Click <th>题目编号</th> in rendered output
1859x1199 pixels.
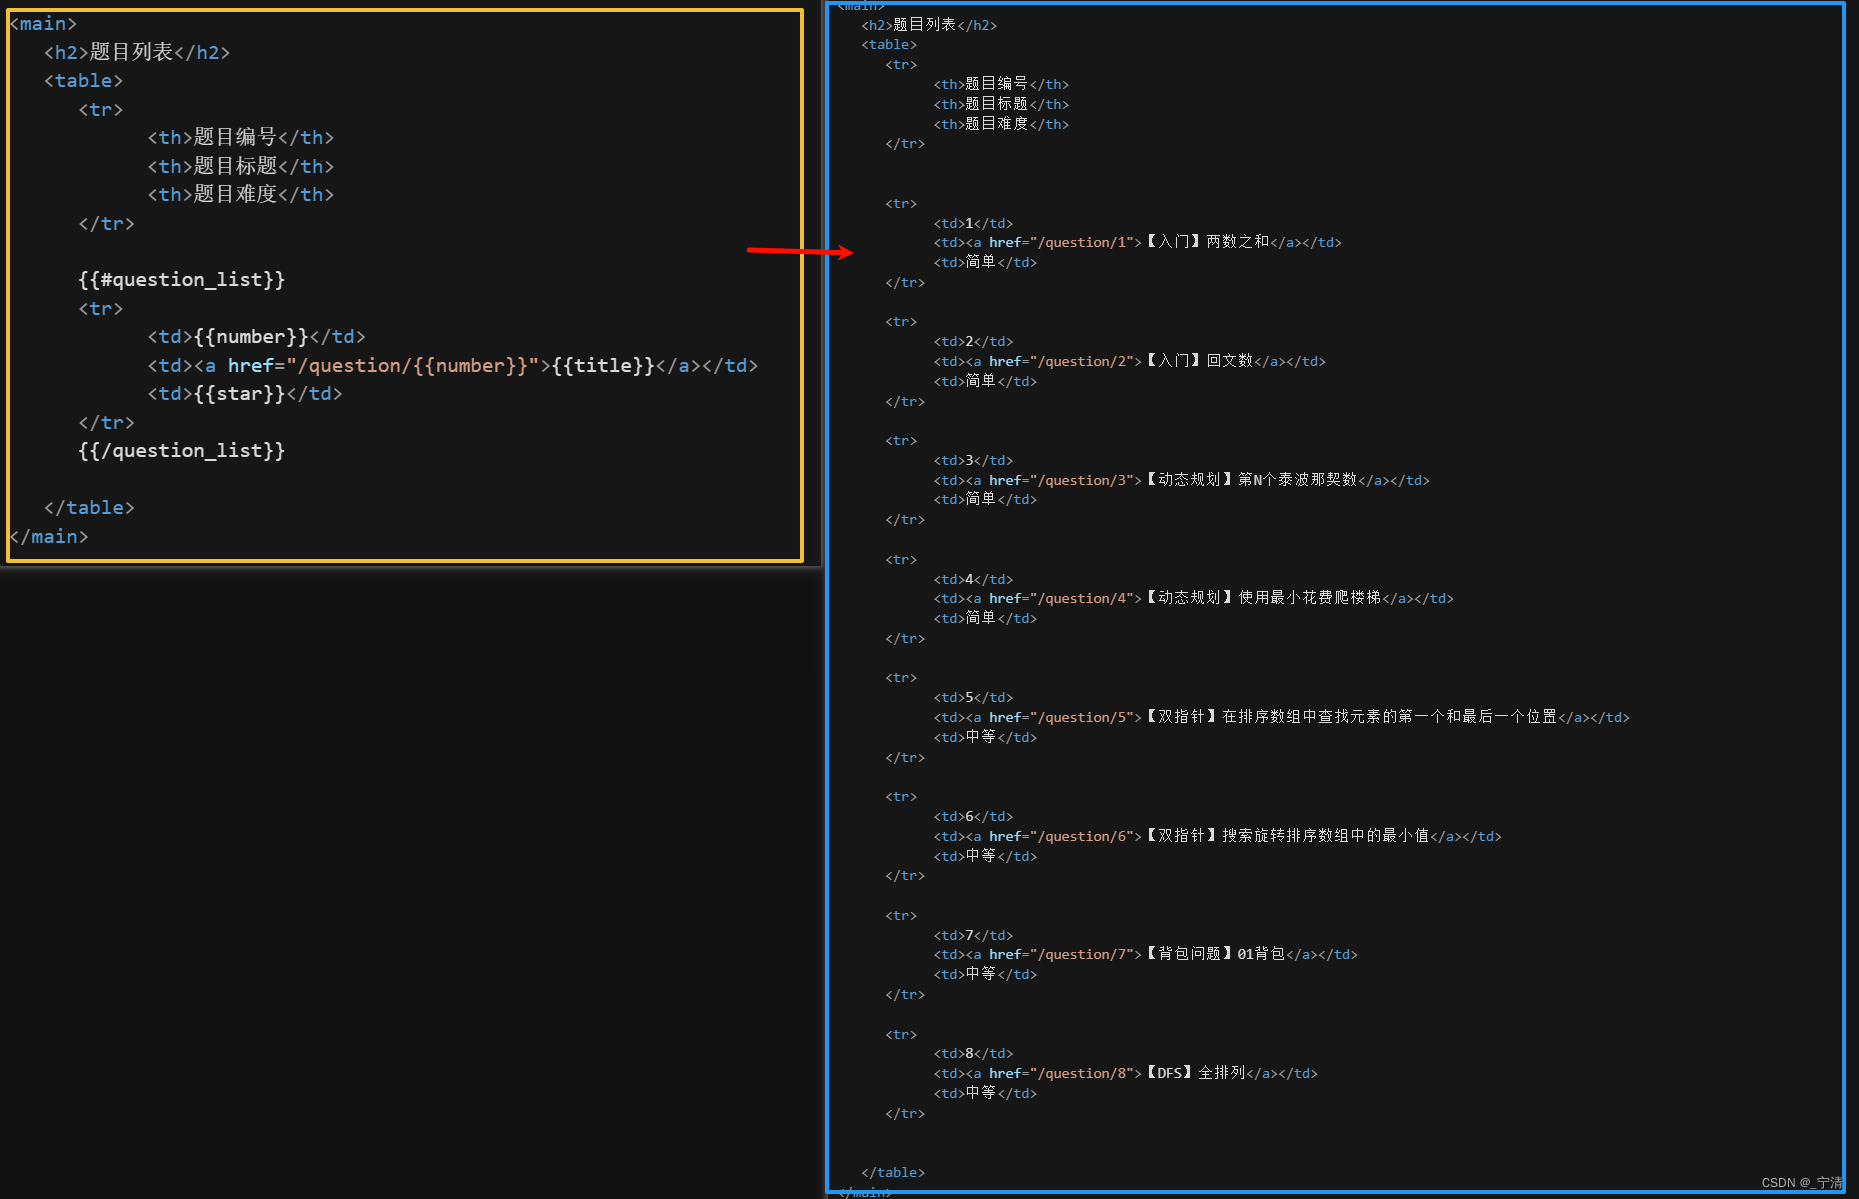coord(1001,85)
